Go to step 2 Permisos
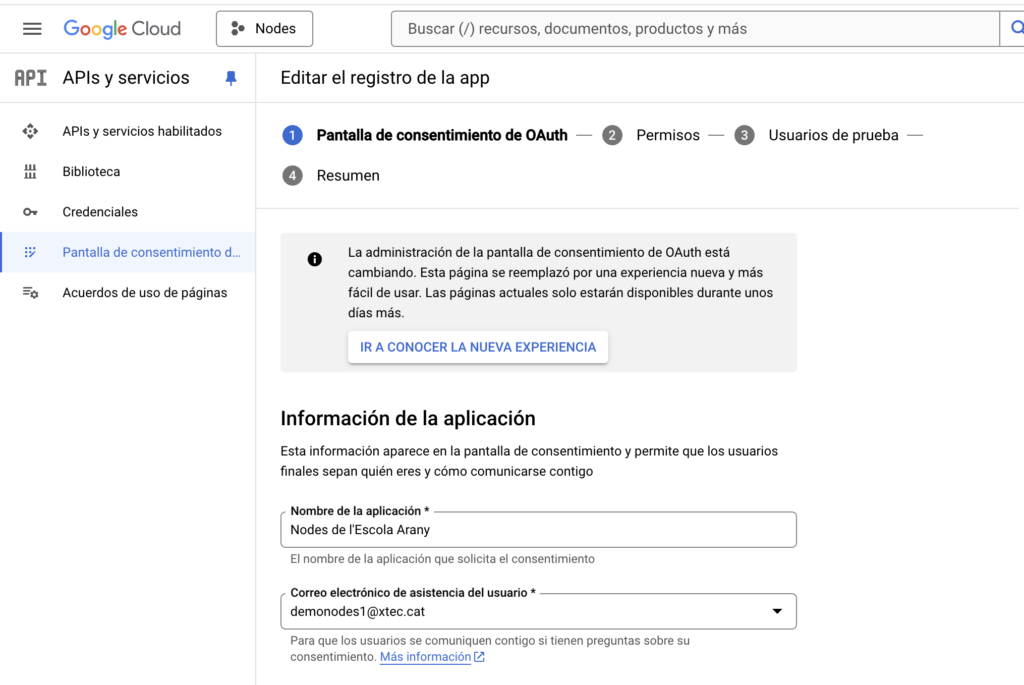Screen dimensions: 1024x685 pyautogui.click(x=667, y=135)
